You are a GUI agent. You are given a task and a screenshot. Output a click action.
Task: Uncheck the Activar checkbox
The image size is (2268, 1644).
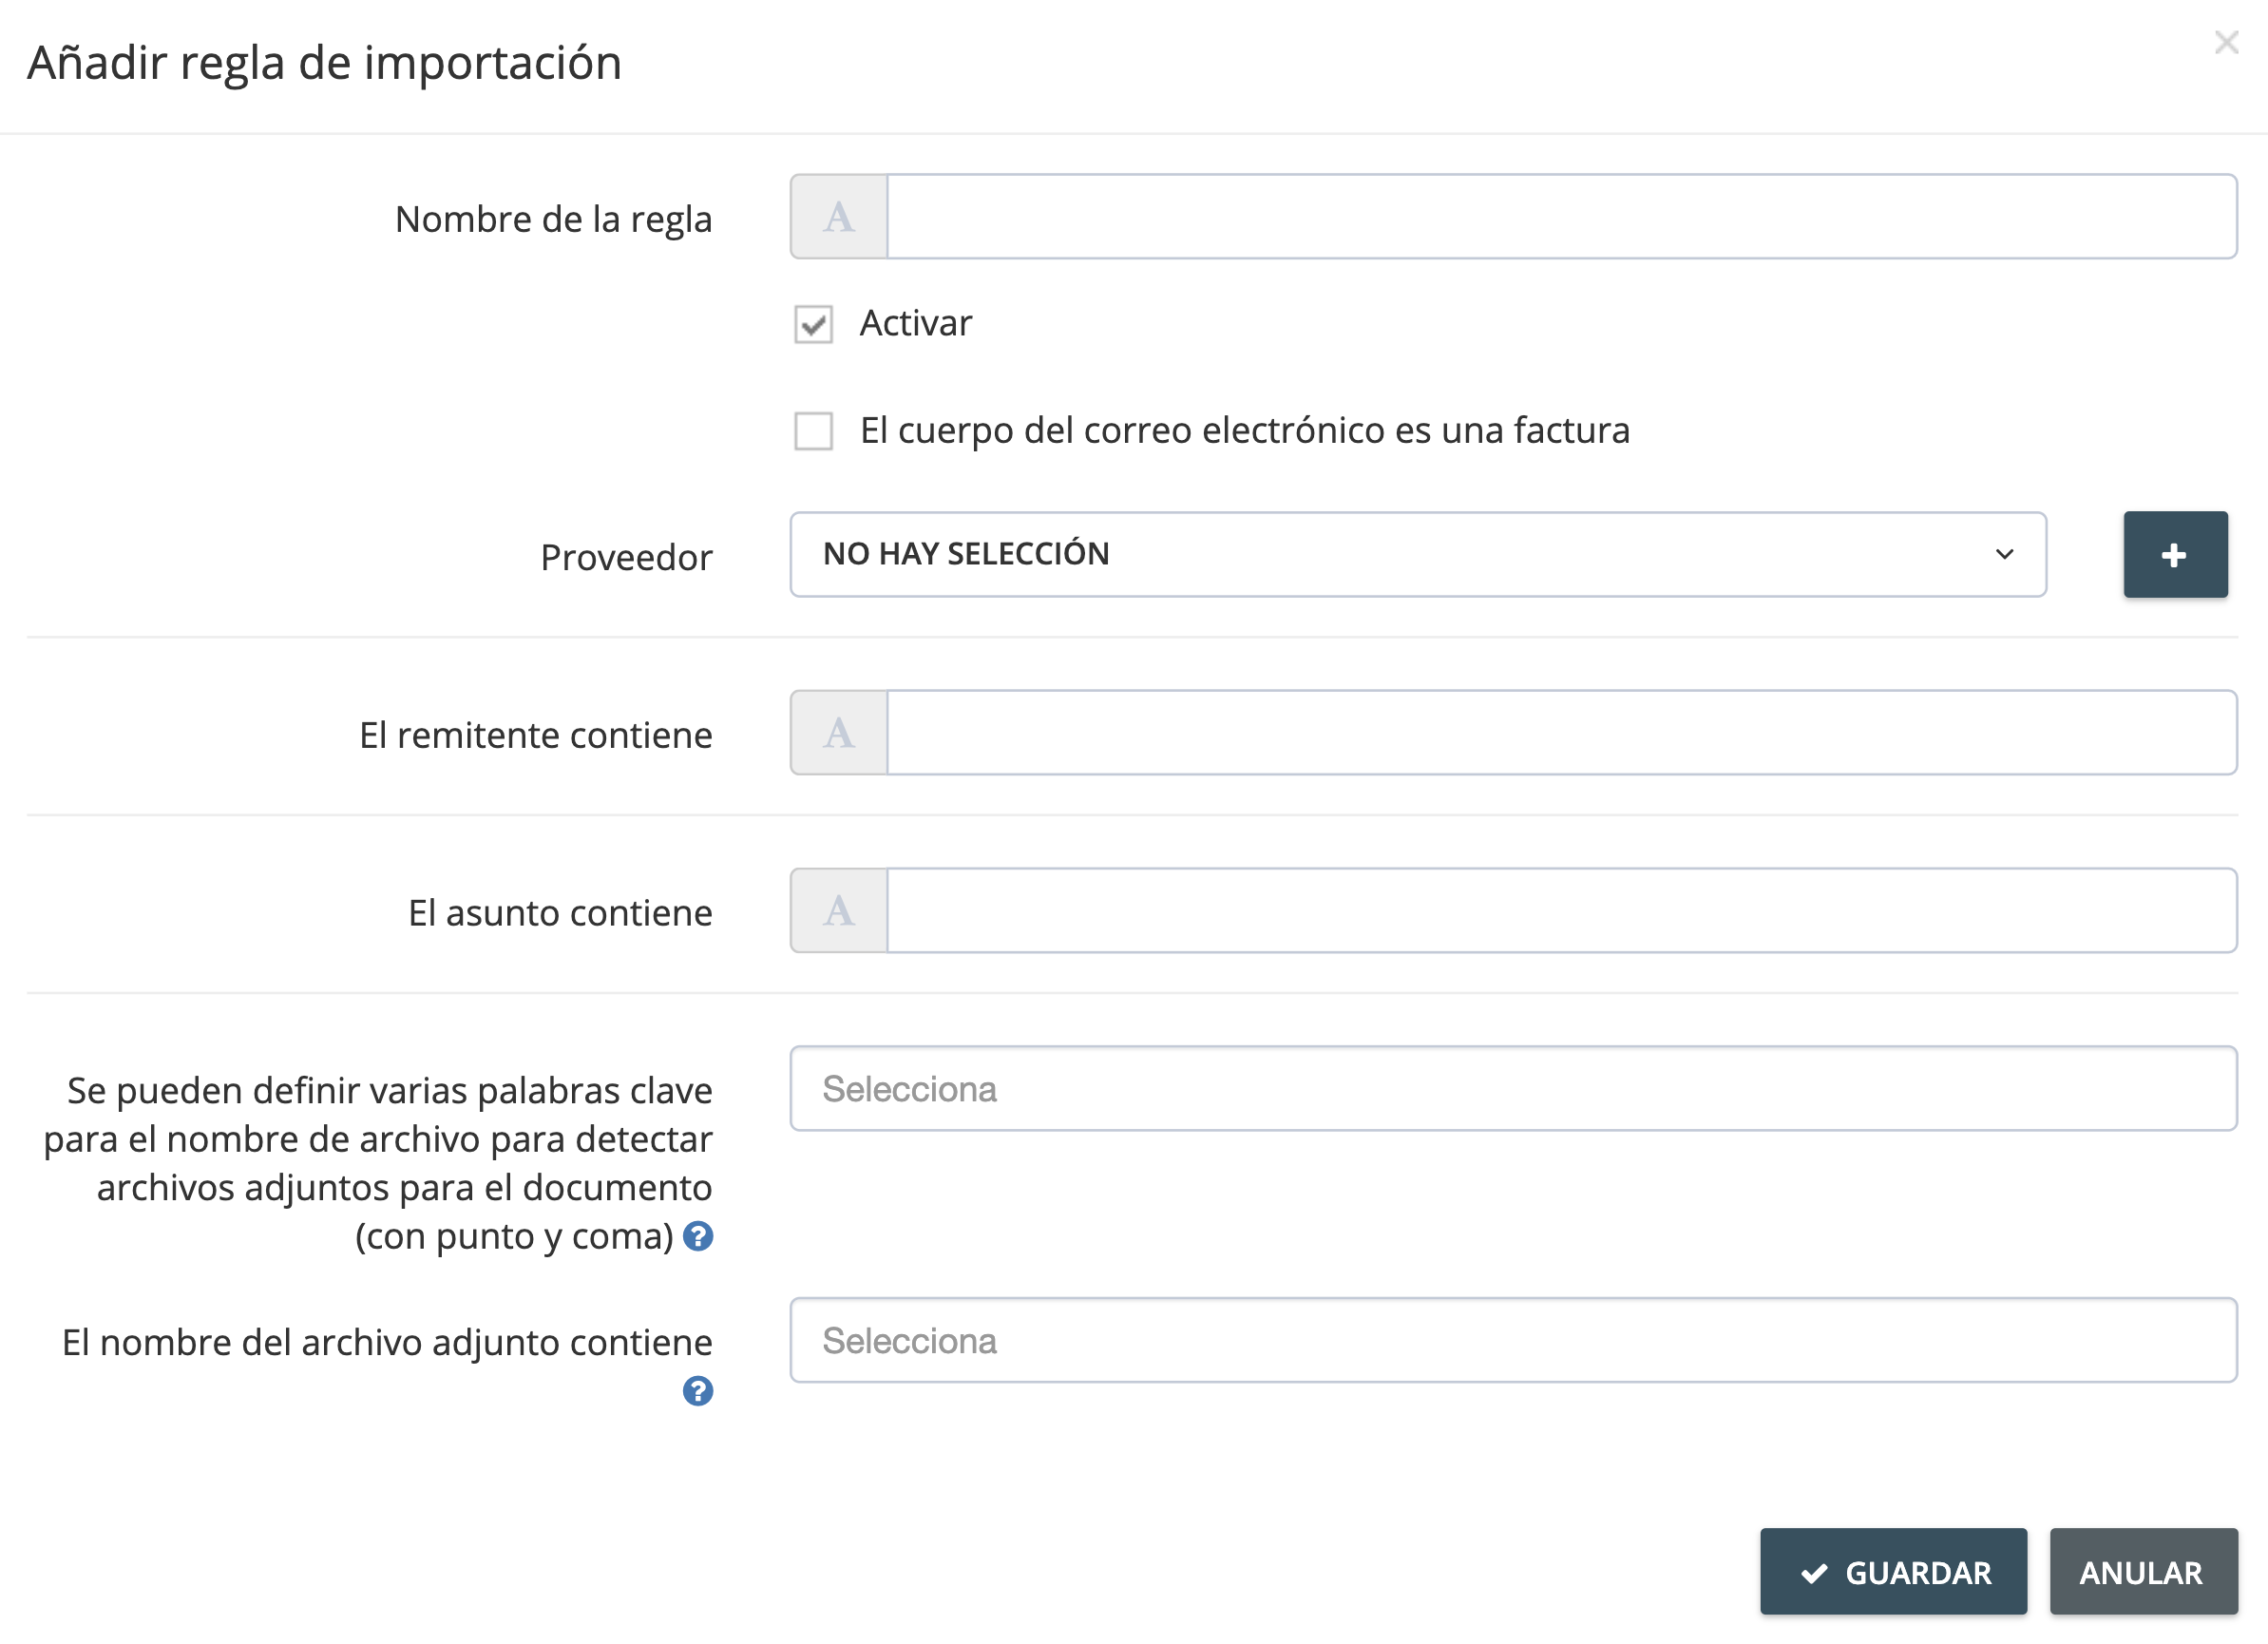[x=814, y=324]
